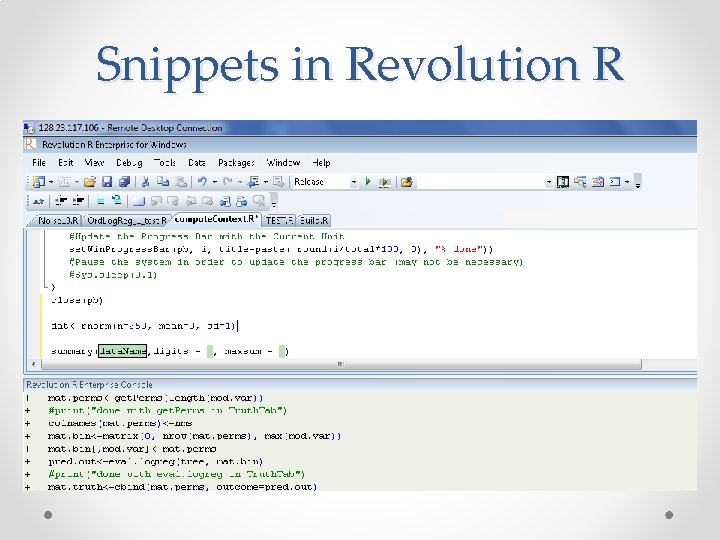The image size is (720, 540).
Task: Click the R Console window icon
Action: [x=563, y=182]
